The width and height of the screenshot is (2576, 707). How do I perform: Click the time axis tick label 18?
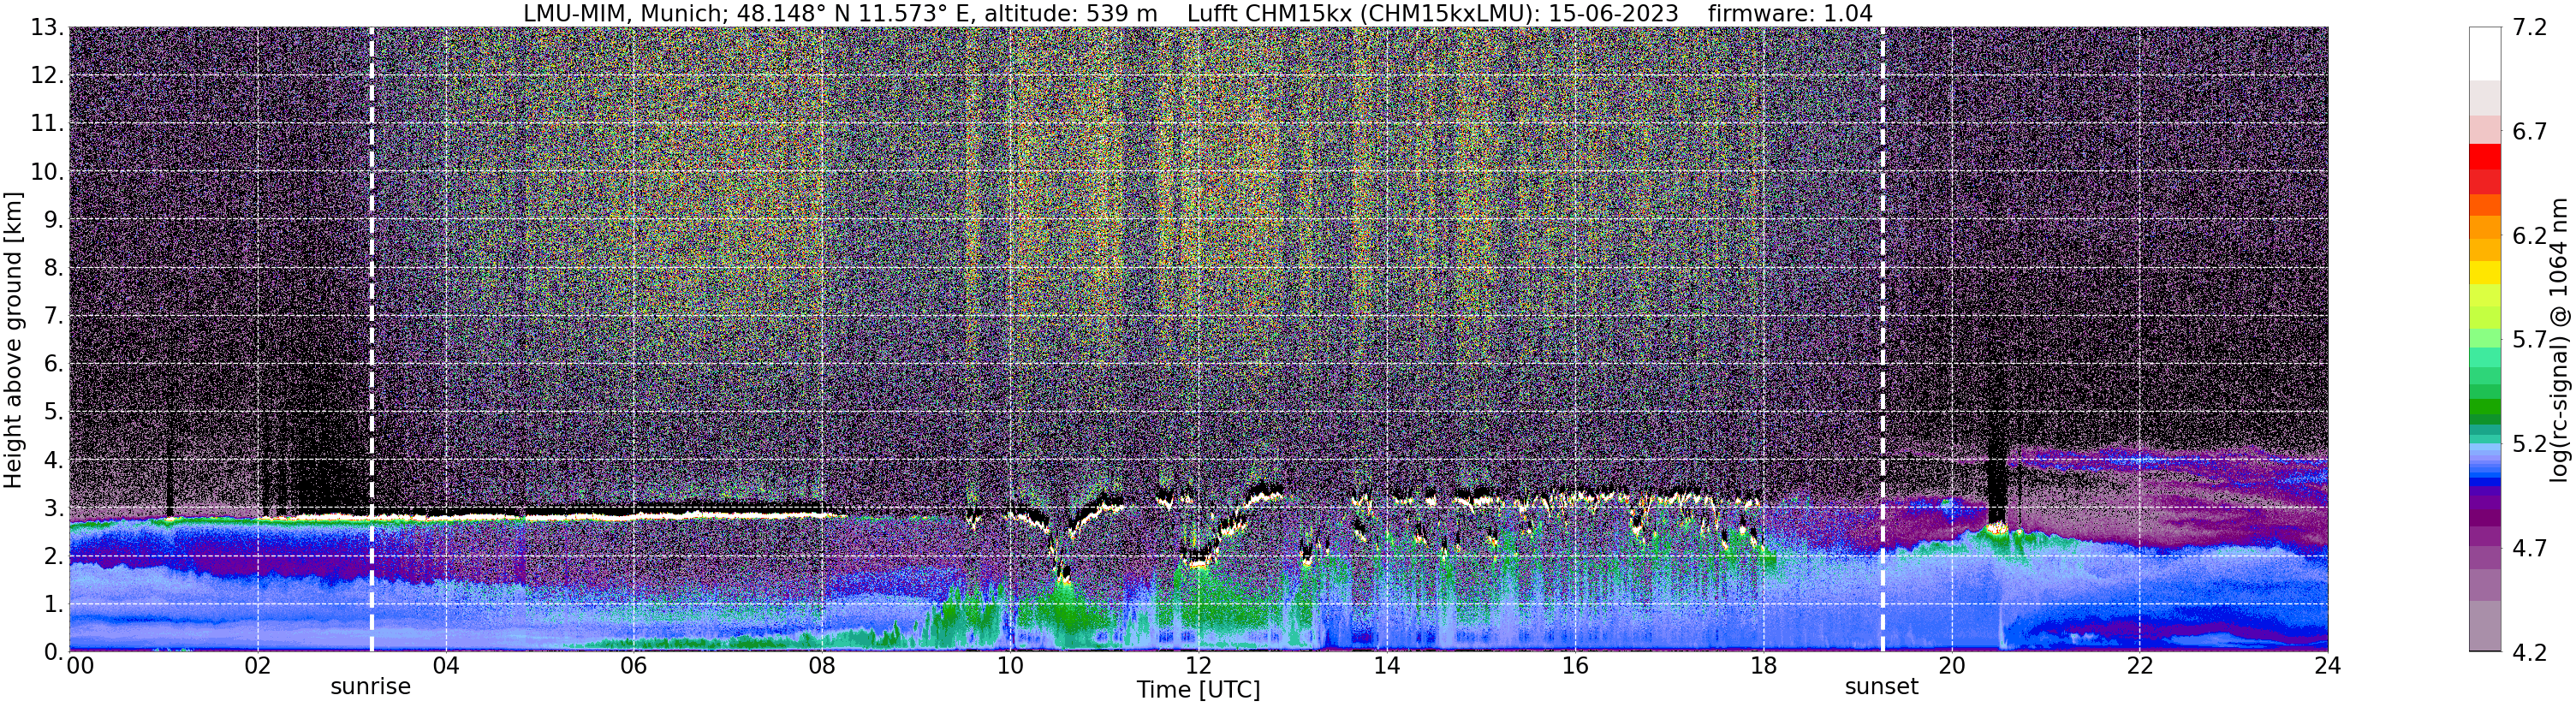(x=1764, y=666)
